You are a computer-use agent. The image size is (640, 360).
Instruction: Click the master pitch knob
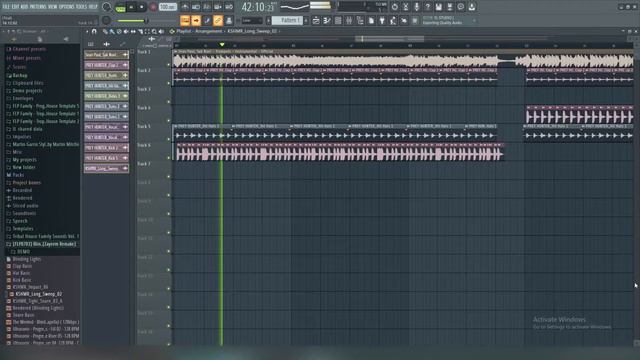106,20
